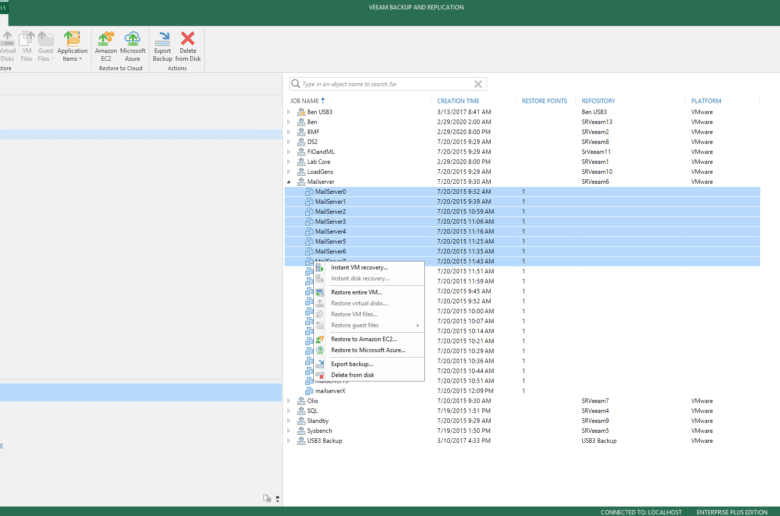Click the navigation pane options icon at bottom

267,498
